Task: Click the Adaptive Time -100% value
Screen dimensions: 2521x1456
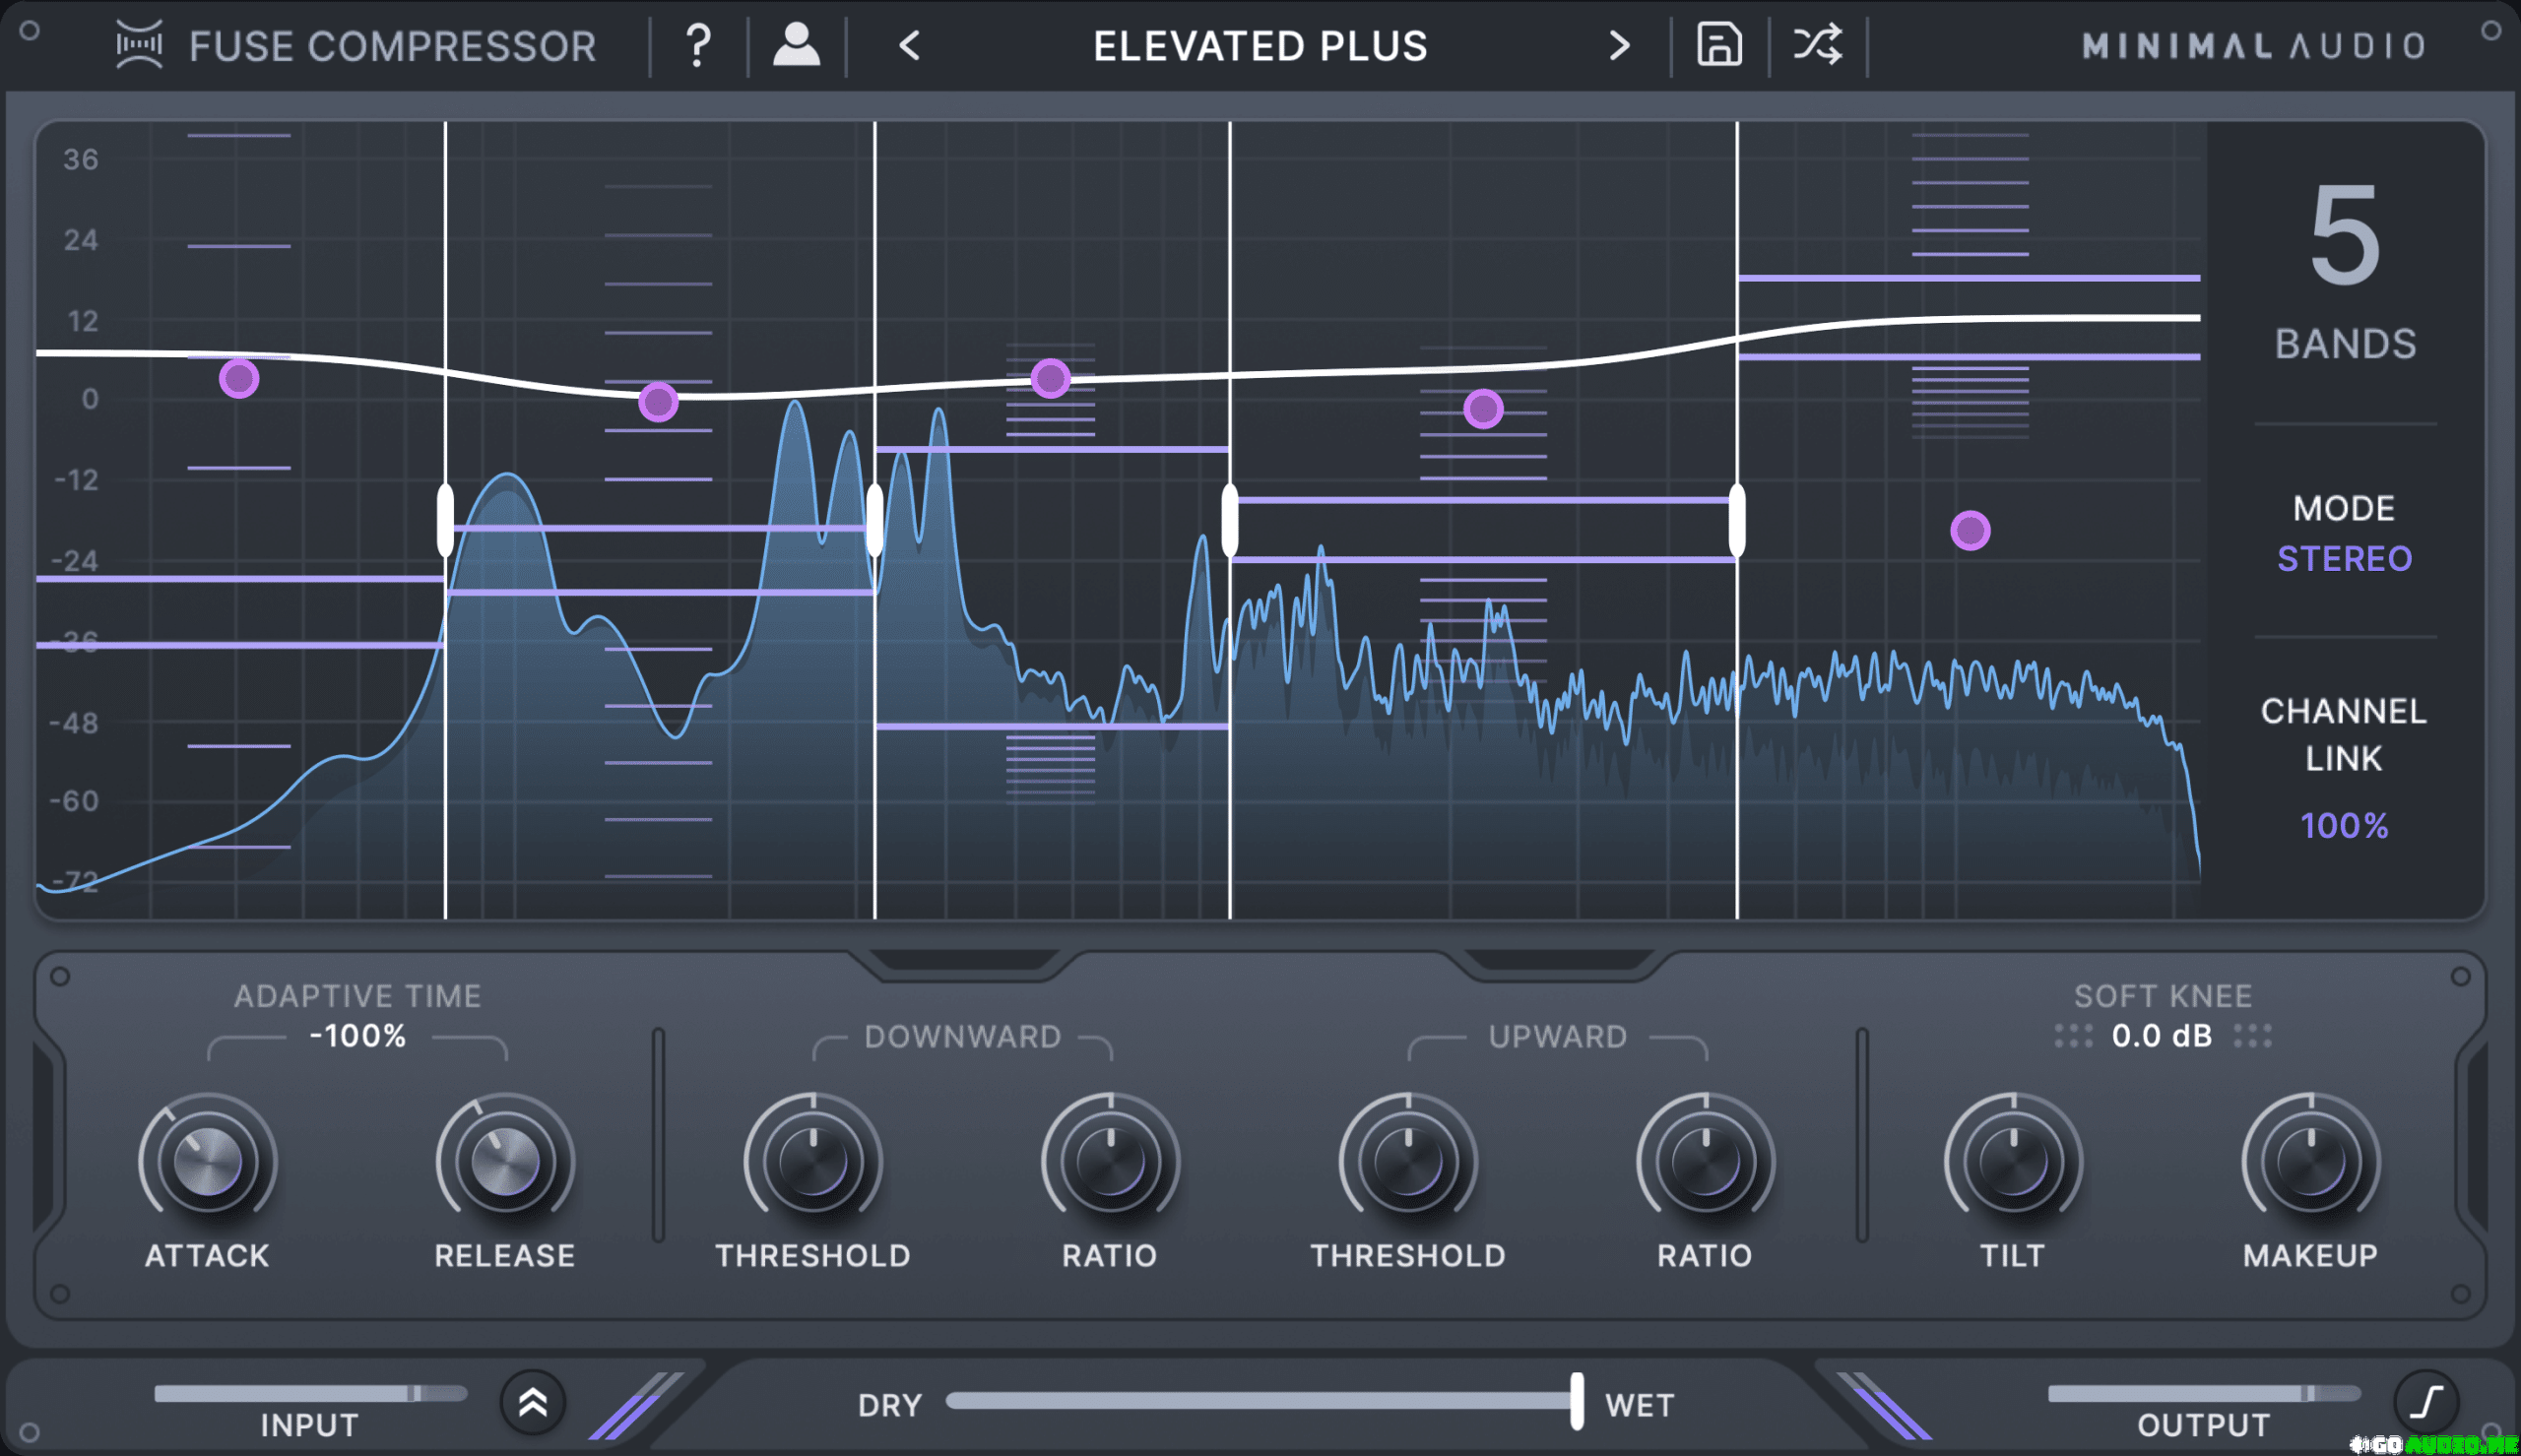Action: pos(358,1035)
